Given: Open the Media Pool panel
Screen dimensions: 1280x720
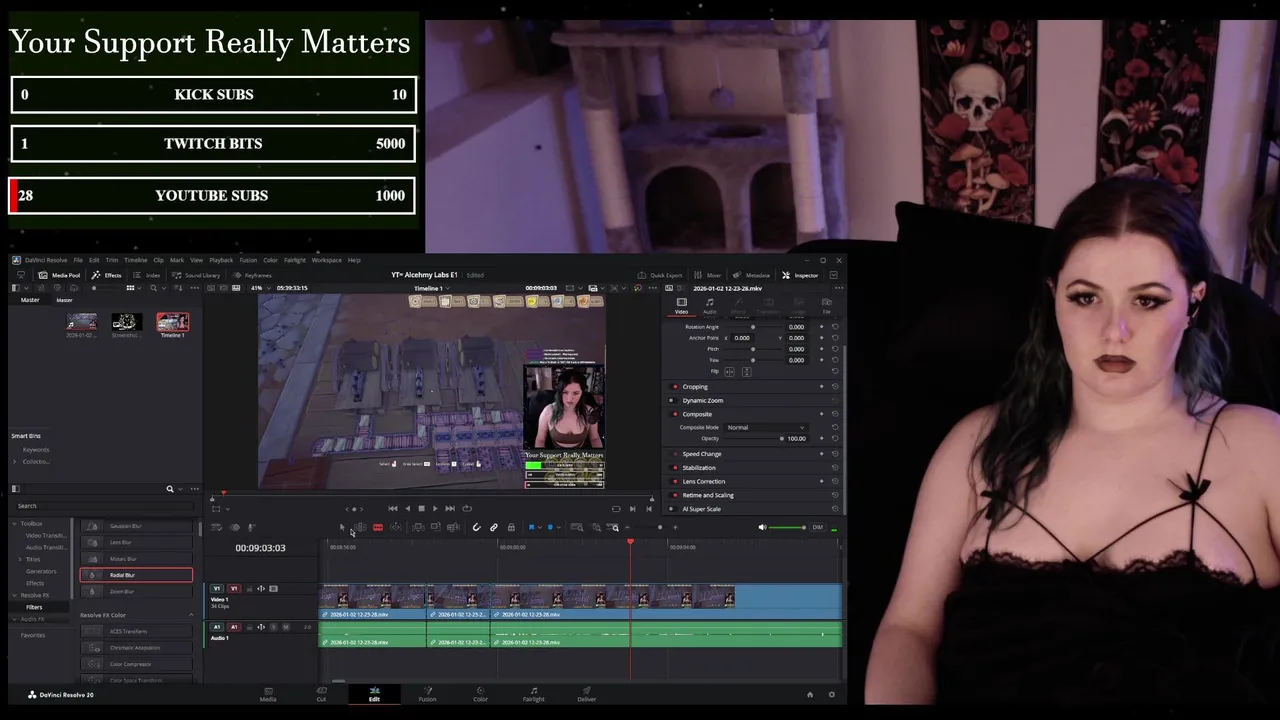Looking at the screenshot, I should click(59, 275).
